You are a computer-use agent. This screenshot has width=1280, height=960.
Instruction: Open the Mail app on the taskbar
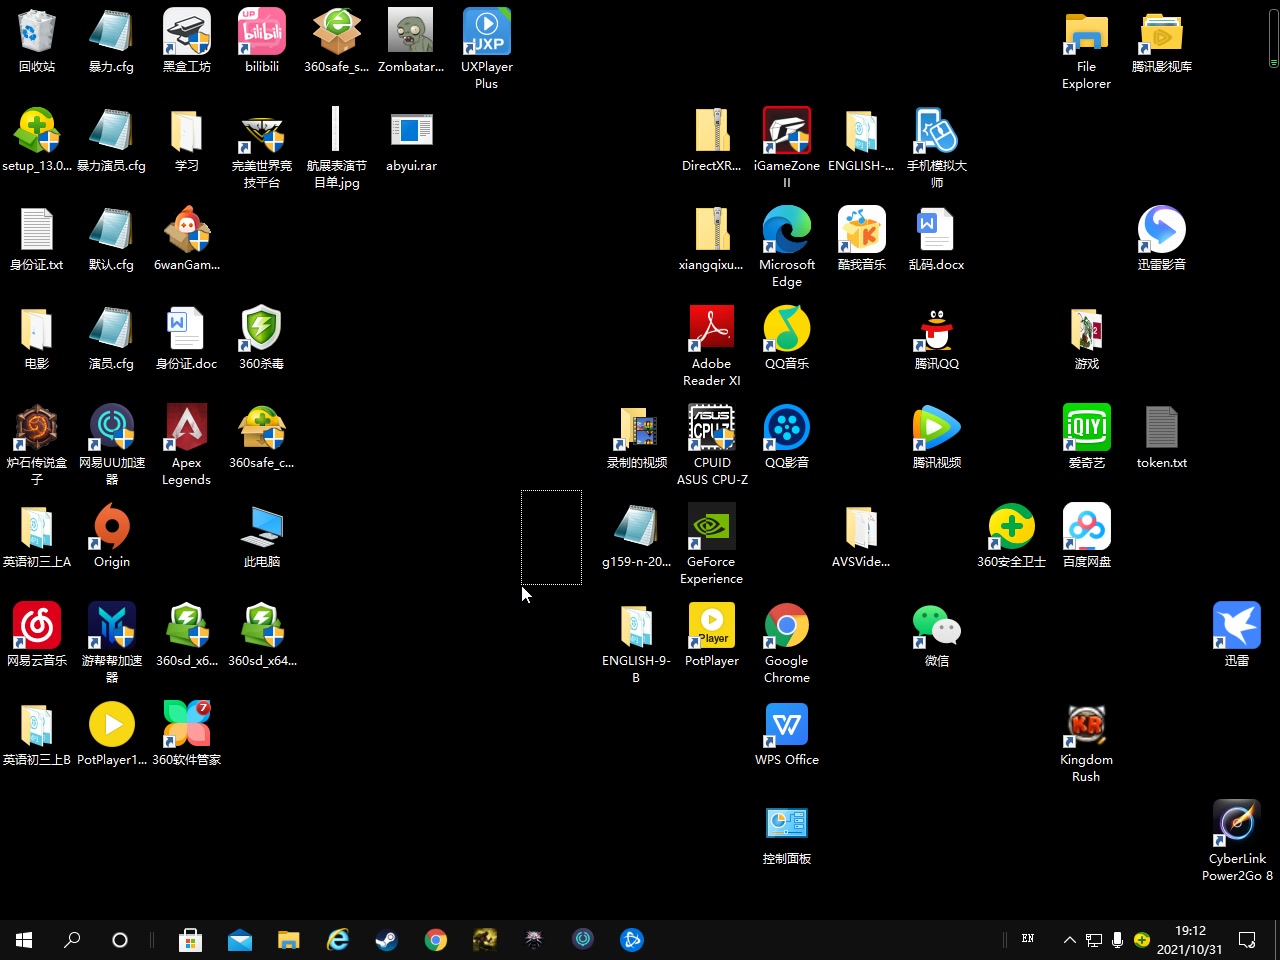point(240,940)
